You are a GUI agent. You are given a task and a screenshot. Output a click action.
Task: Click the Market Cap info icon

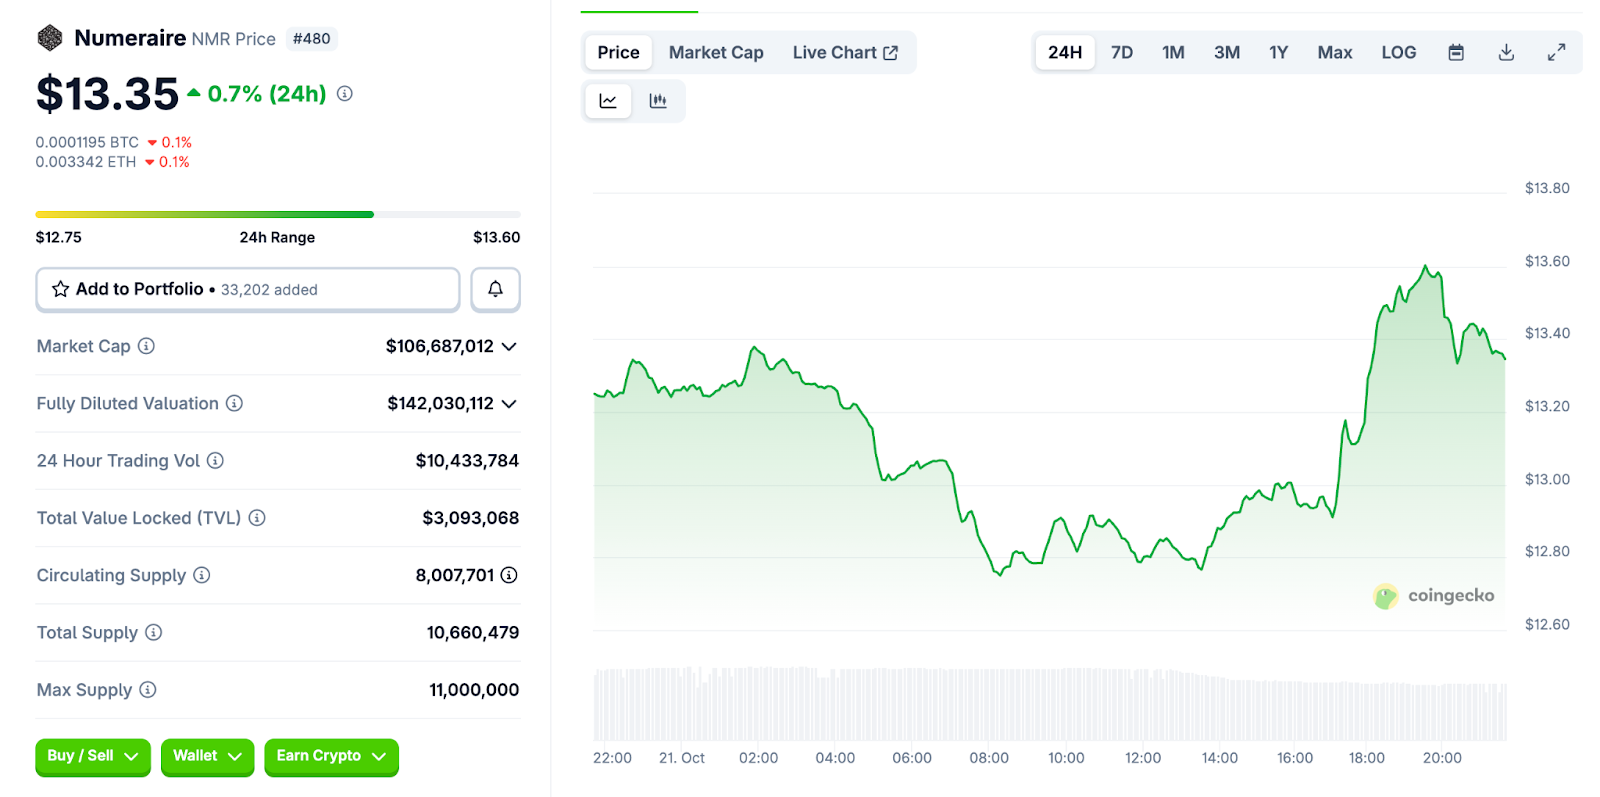click(x=146, y=346)
